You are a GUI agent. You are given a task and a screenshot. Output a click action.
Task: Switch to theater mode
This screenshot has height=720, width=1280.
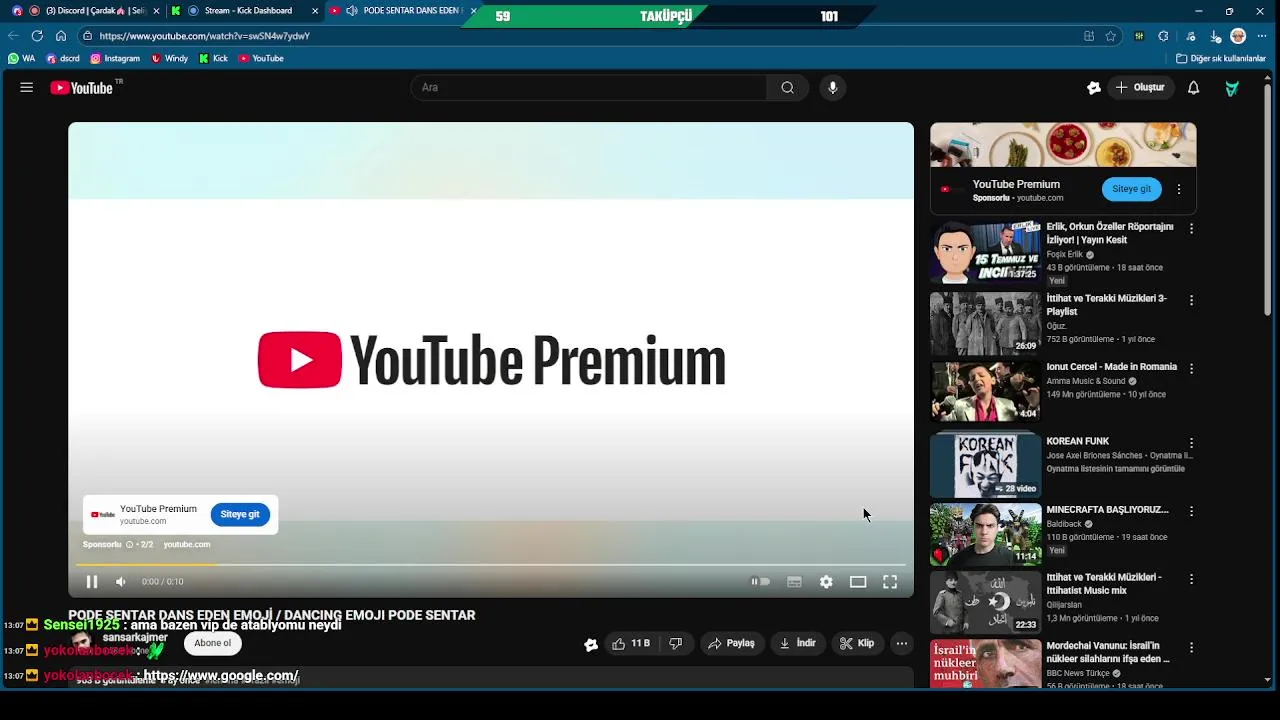click(858, 582)
